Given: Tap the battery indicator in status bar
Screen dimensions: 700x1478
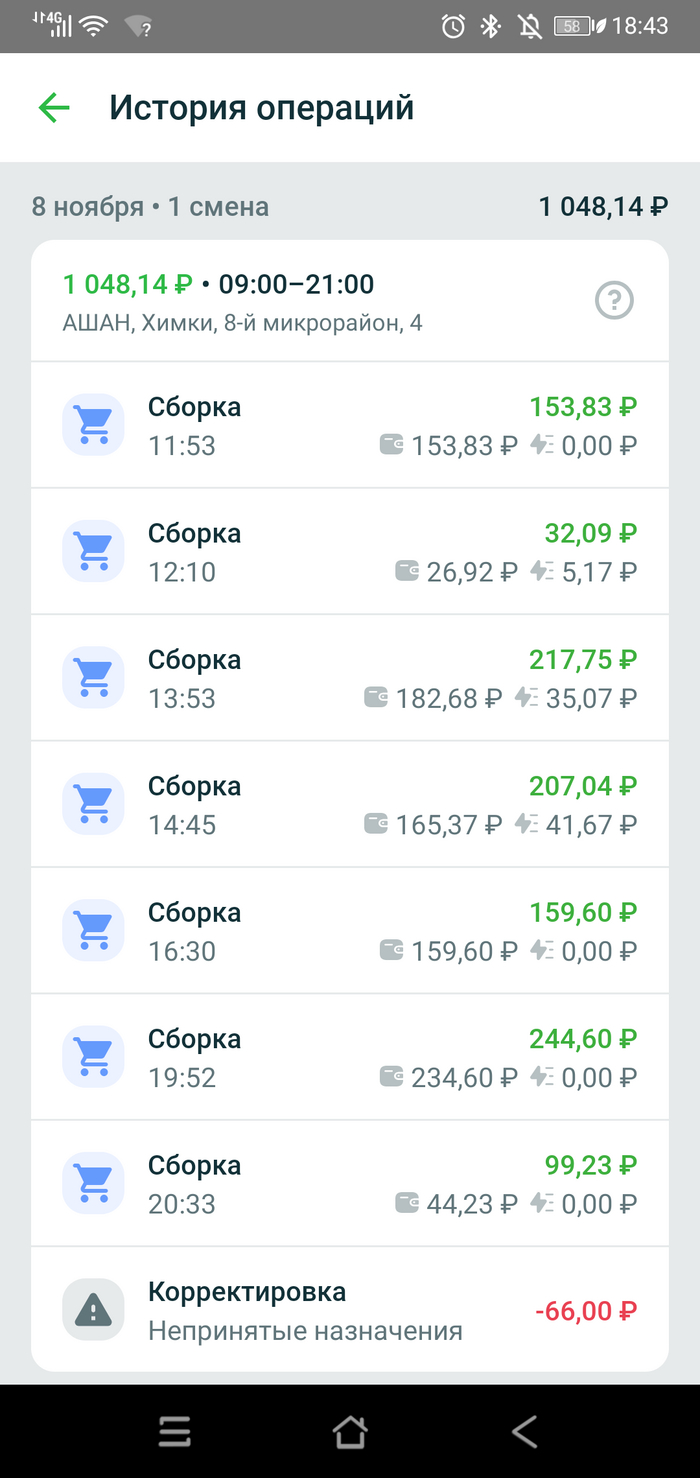Looking at the screenshot, I should (574, 27).
